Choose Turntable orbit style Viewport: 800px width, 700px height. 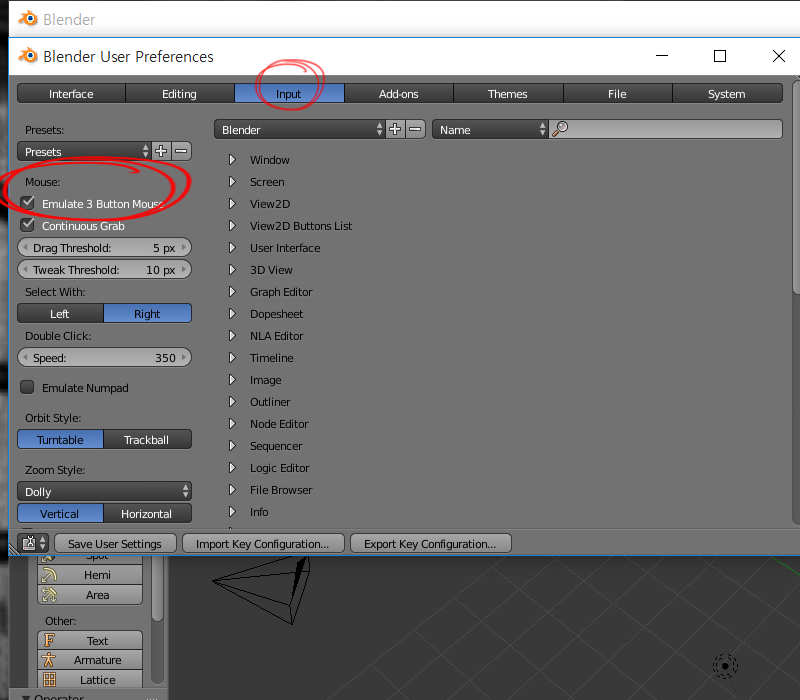(60, 439)
